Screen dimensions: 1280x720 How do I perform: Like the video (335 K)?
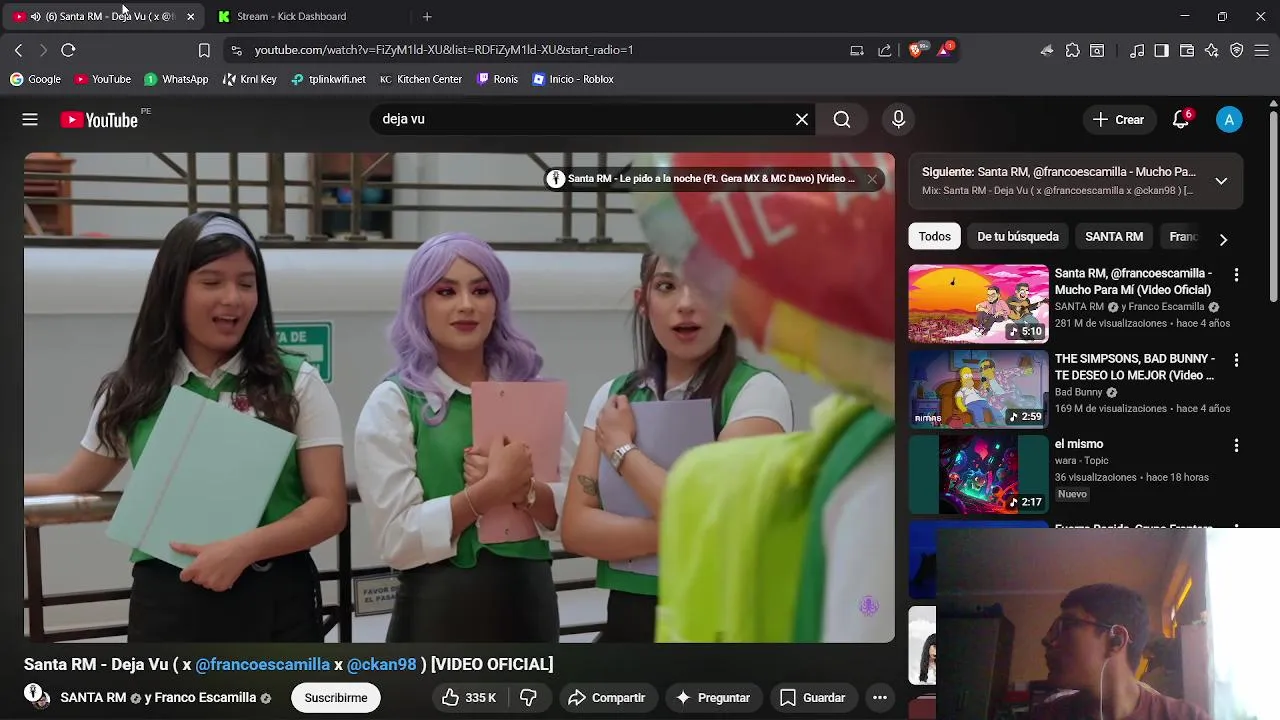[x=469, y=698]
